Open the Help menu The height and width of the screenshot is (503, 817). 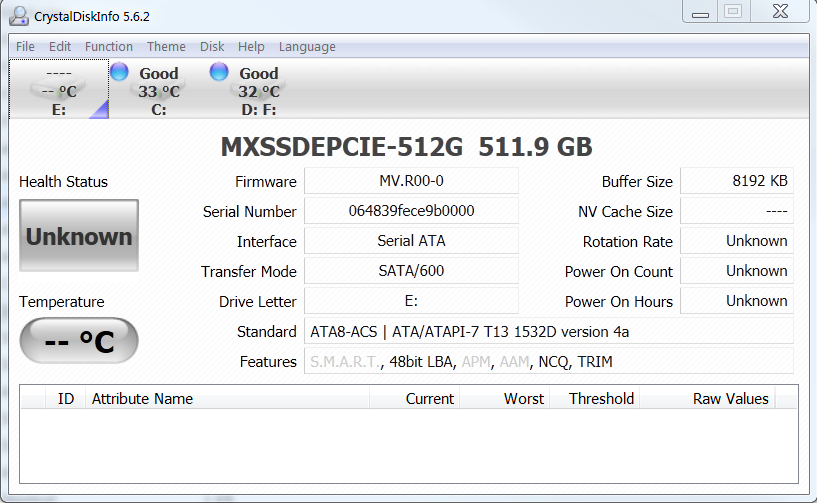(251, 47)
